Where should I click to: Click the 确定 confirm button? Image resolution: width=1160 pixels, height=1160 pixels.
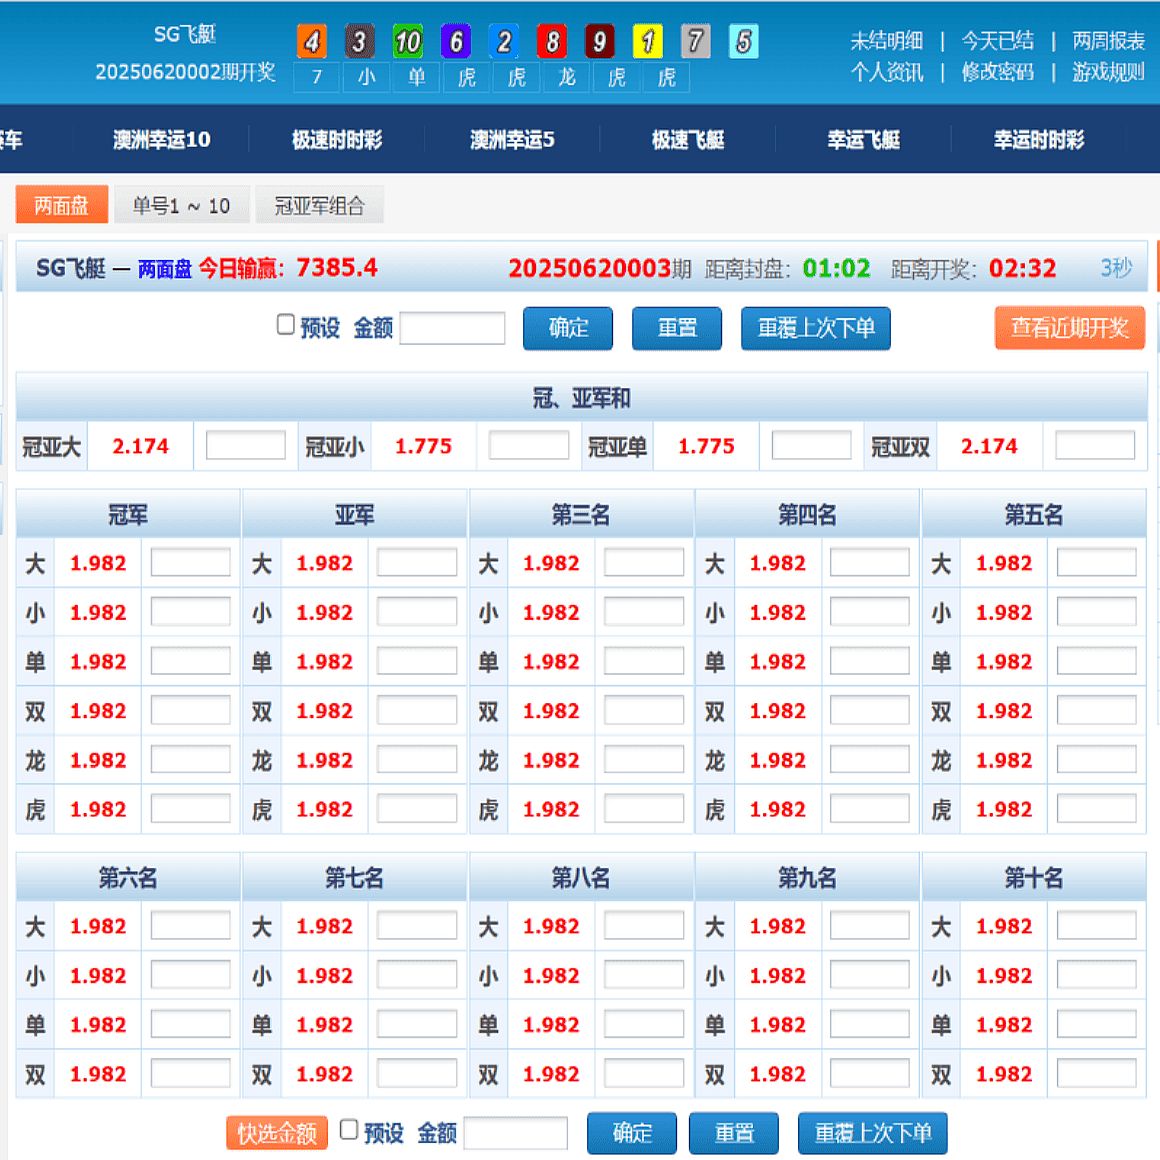pos(567,328)
